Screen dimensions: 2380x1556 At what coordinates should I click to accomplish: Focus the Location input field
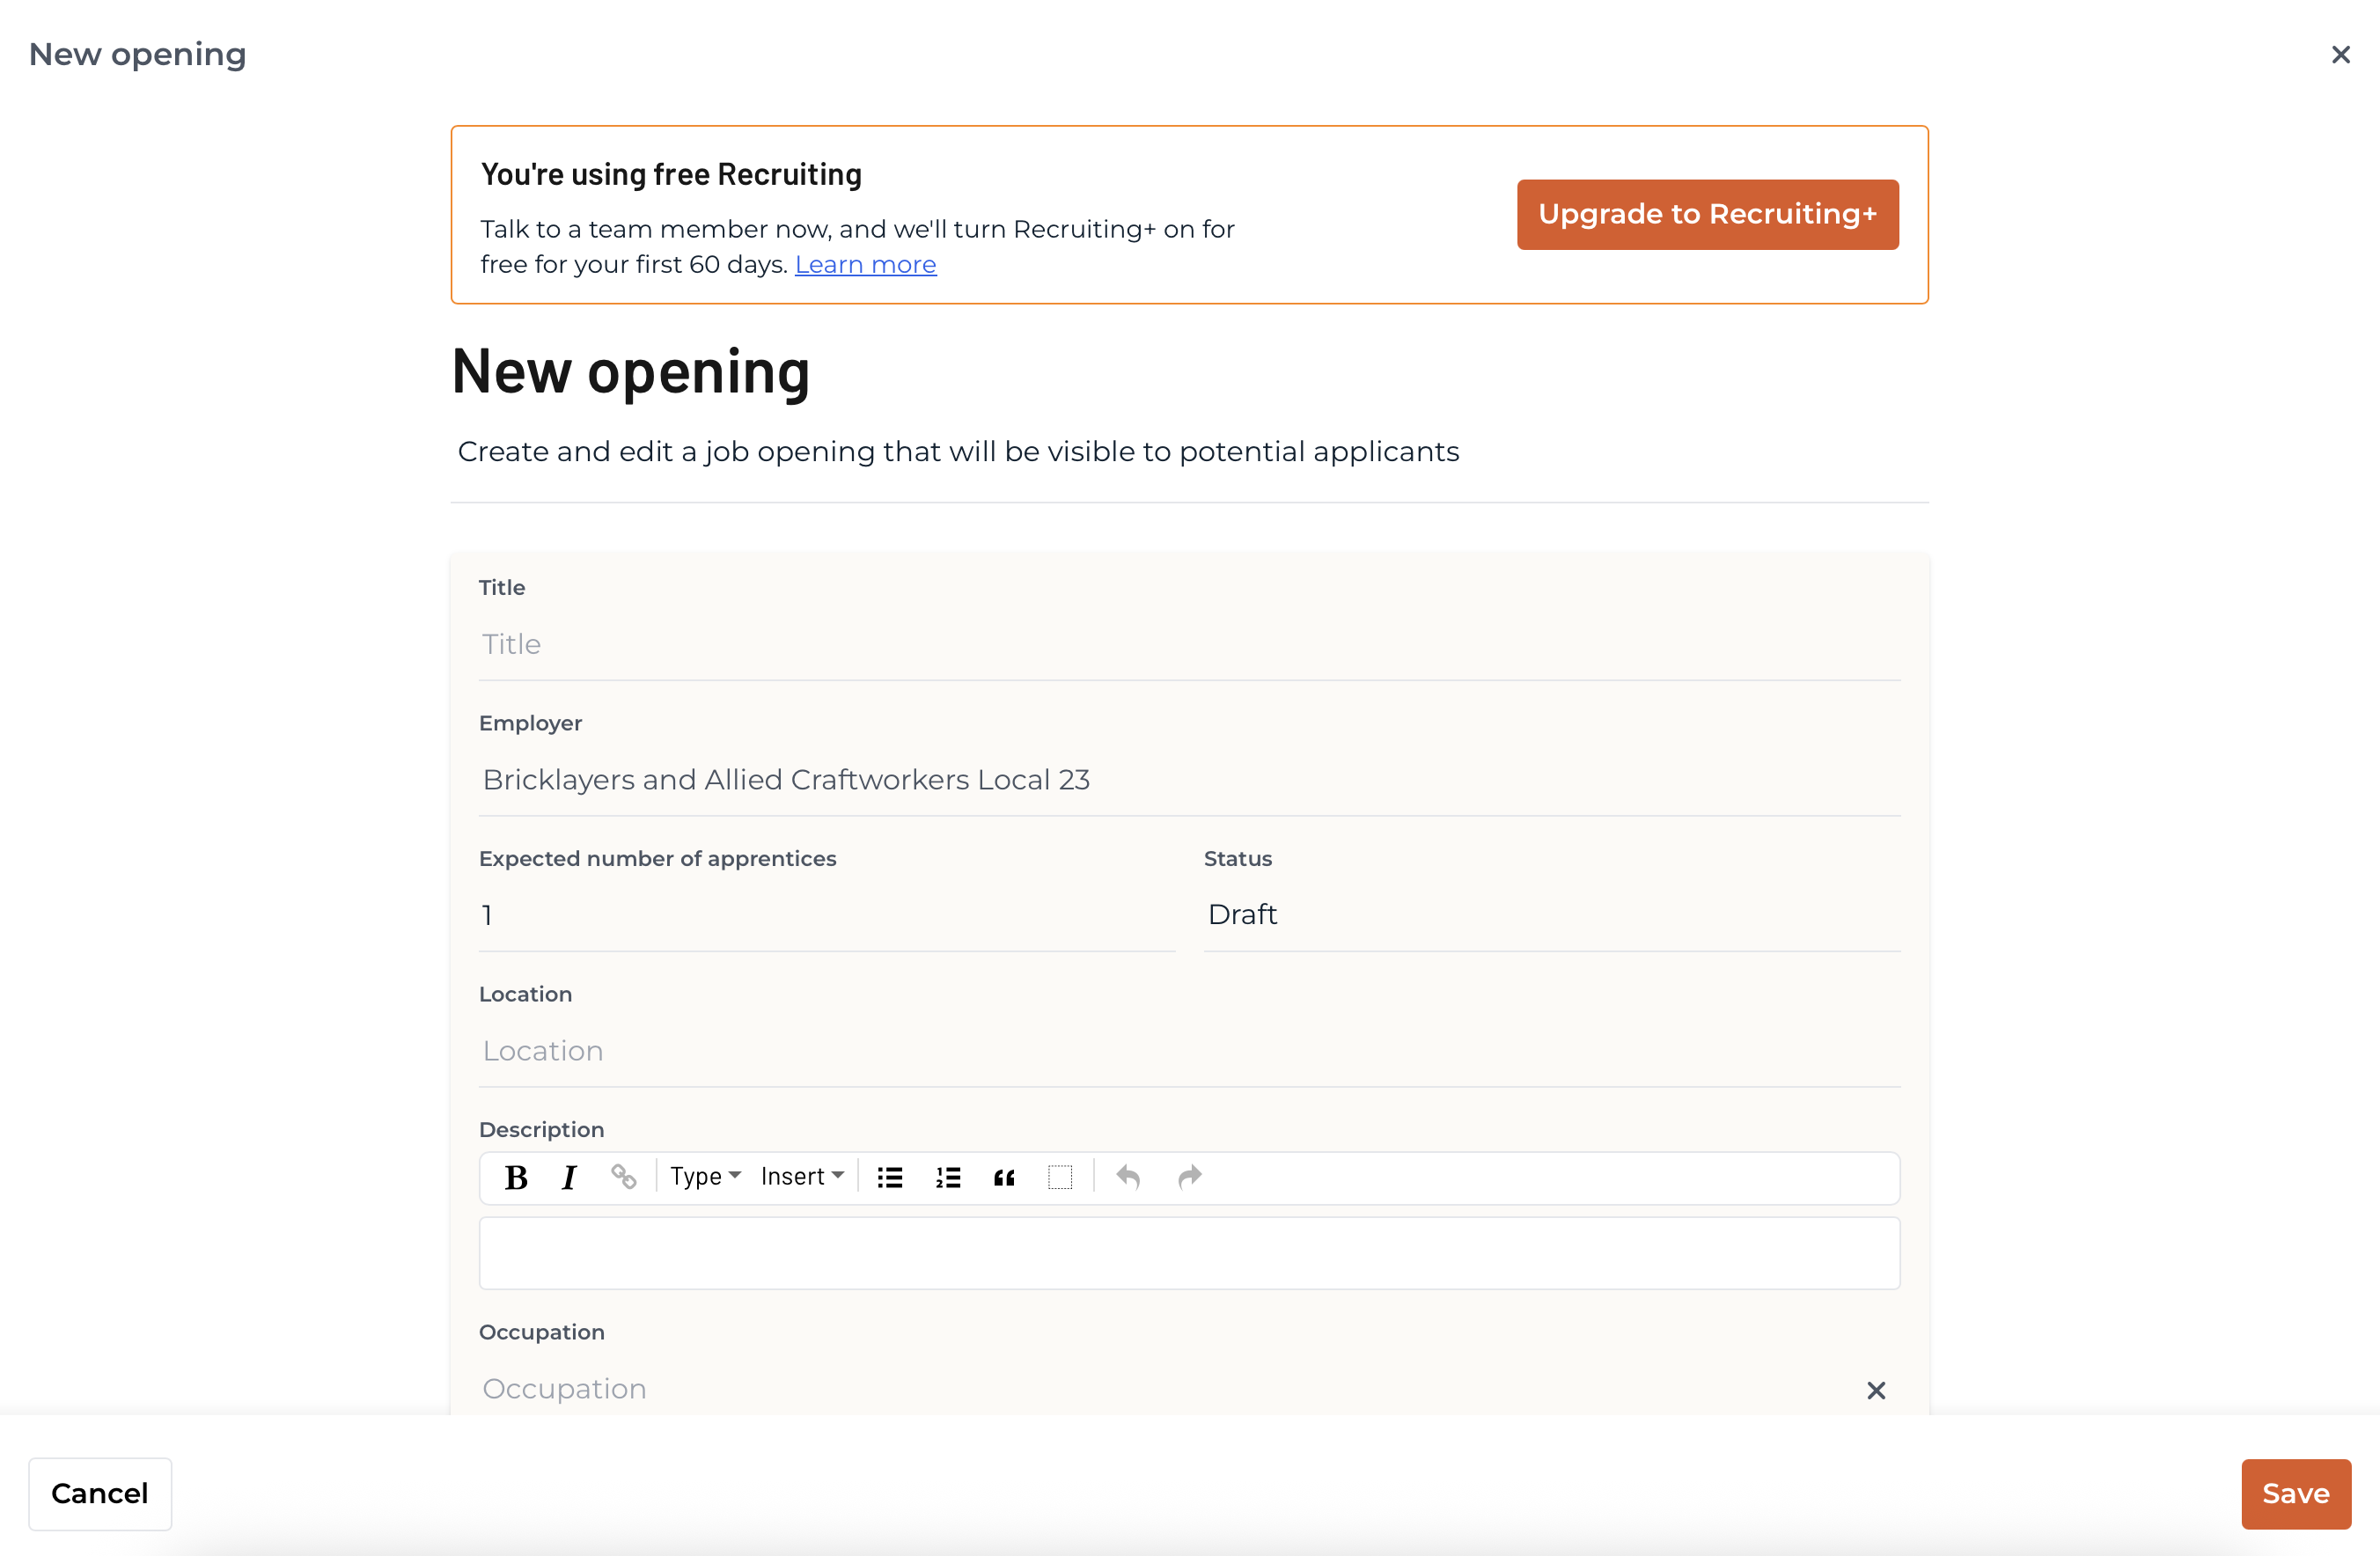pos(1189,1051)
